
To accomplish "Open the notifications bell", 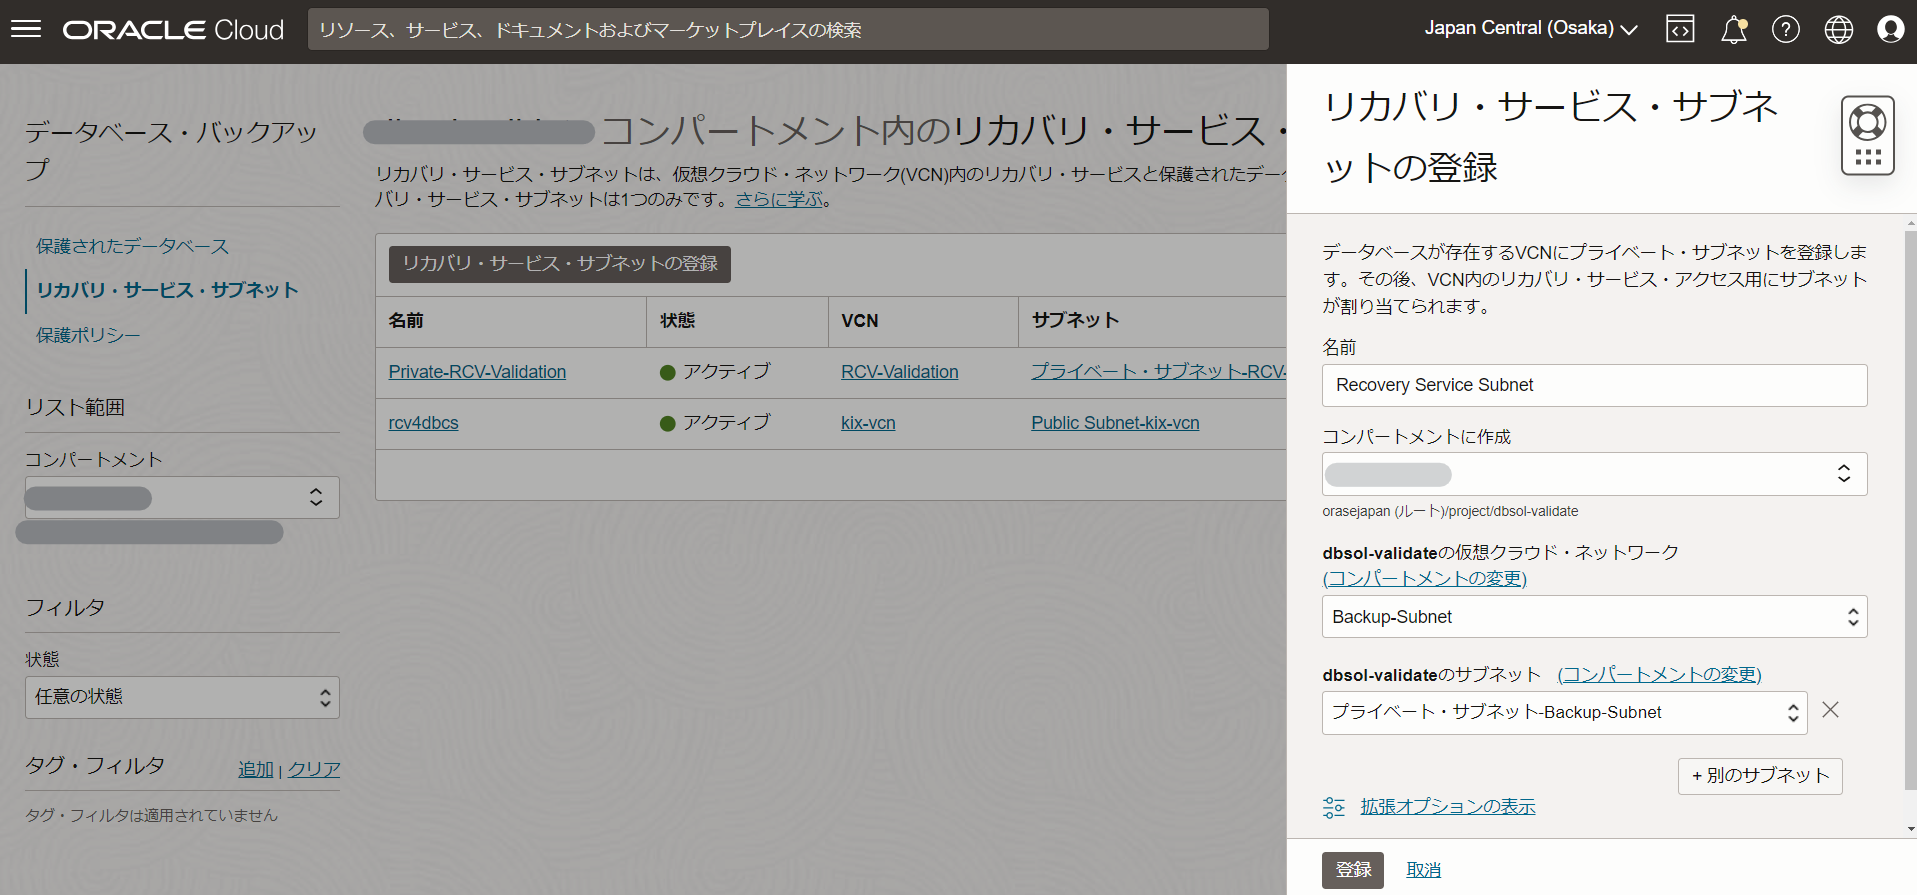I will 1733,30.
